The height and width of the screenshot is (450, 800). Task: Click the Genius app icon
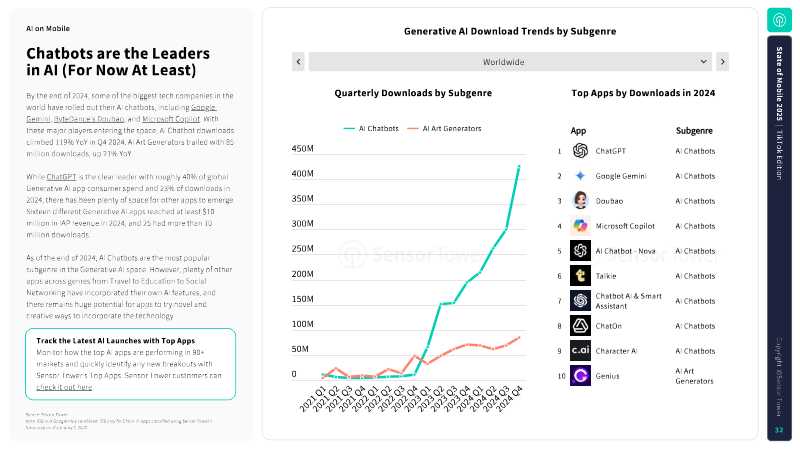point(580,376)
